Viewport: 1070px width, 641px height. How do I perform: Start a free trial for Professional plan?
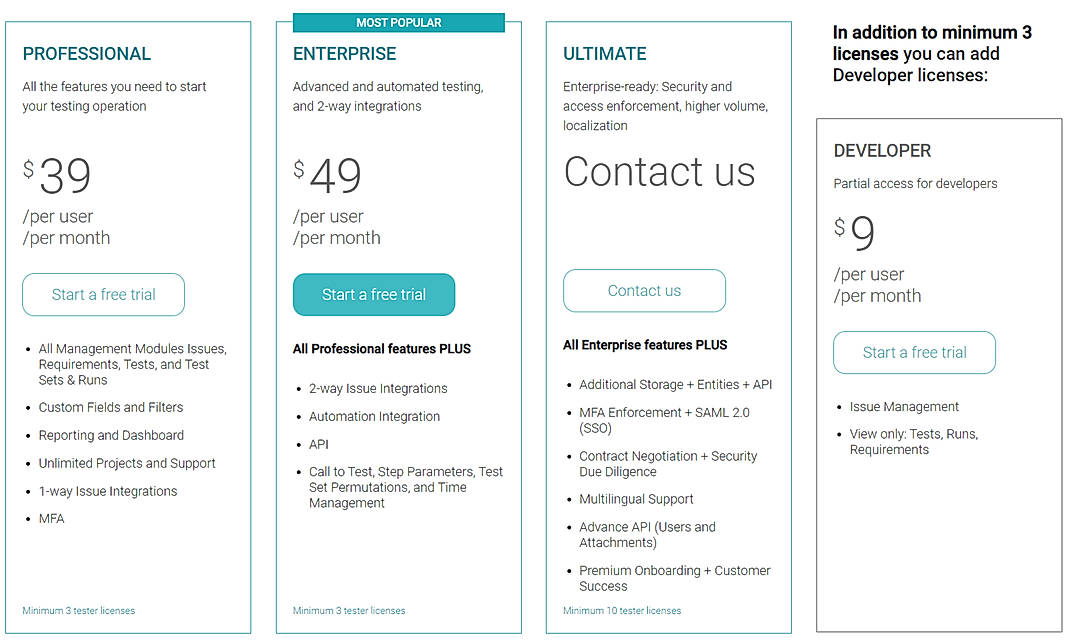[103, 294]
